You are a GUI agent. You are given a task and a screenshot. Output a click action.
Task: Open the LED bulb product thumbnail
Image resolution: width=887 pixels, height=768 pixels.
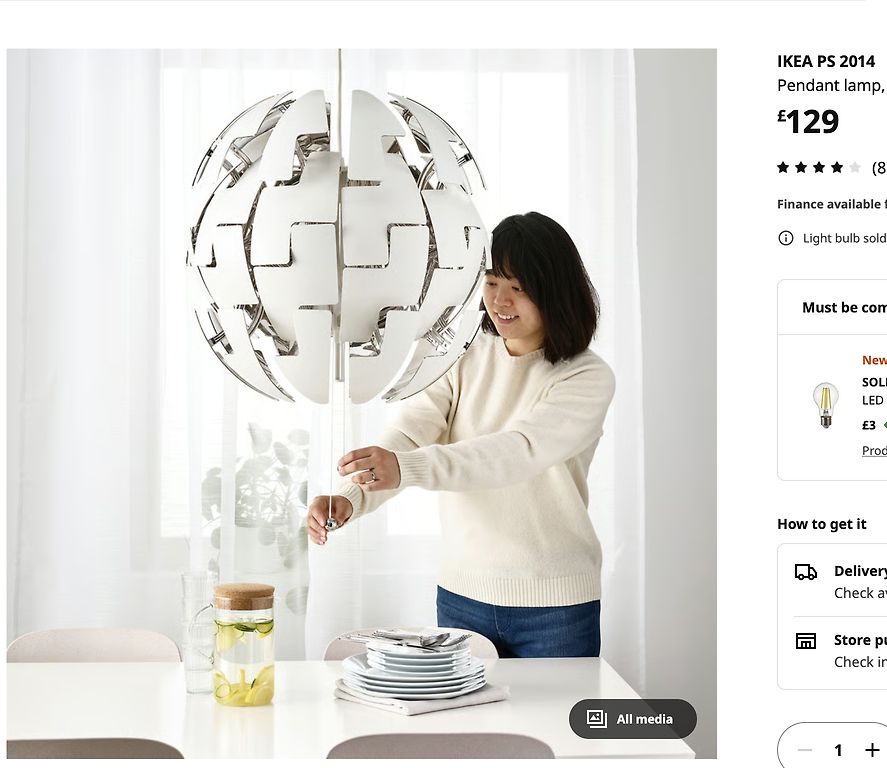point(825,405)
